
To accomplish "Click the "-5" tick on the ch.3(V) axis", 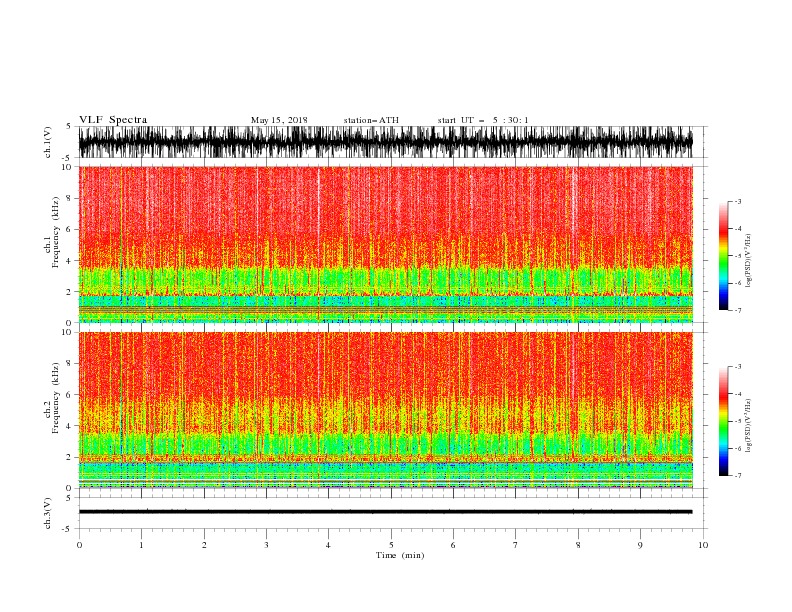I will (68, 529).
